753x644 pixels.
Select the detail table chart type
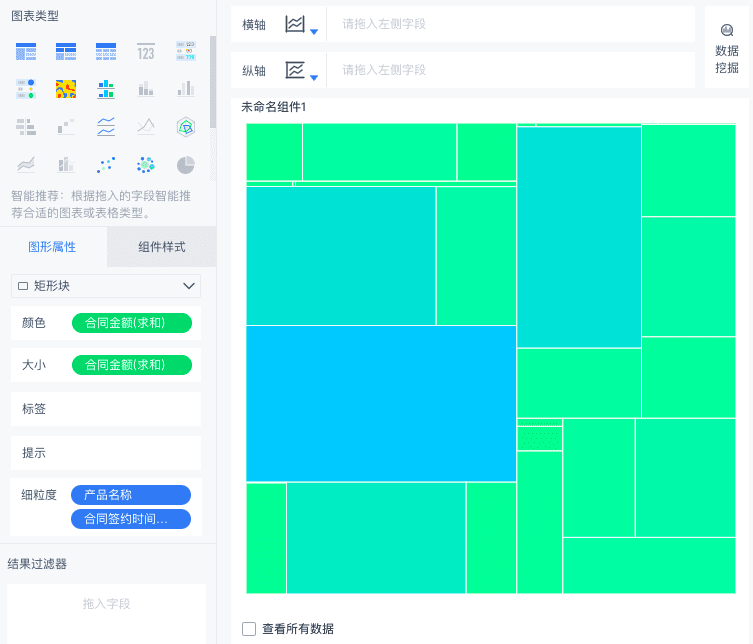[x=106, y=51]
